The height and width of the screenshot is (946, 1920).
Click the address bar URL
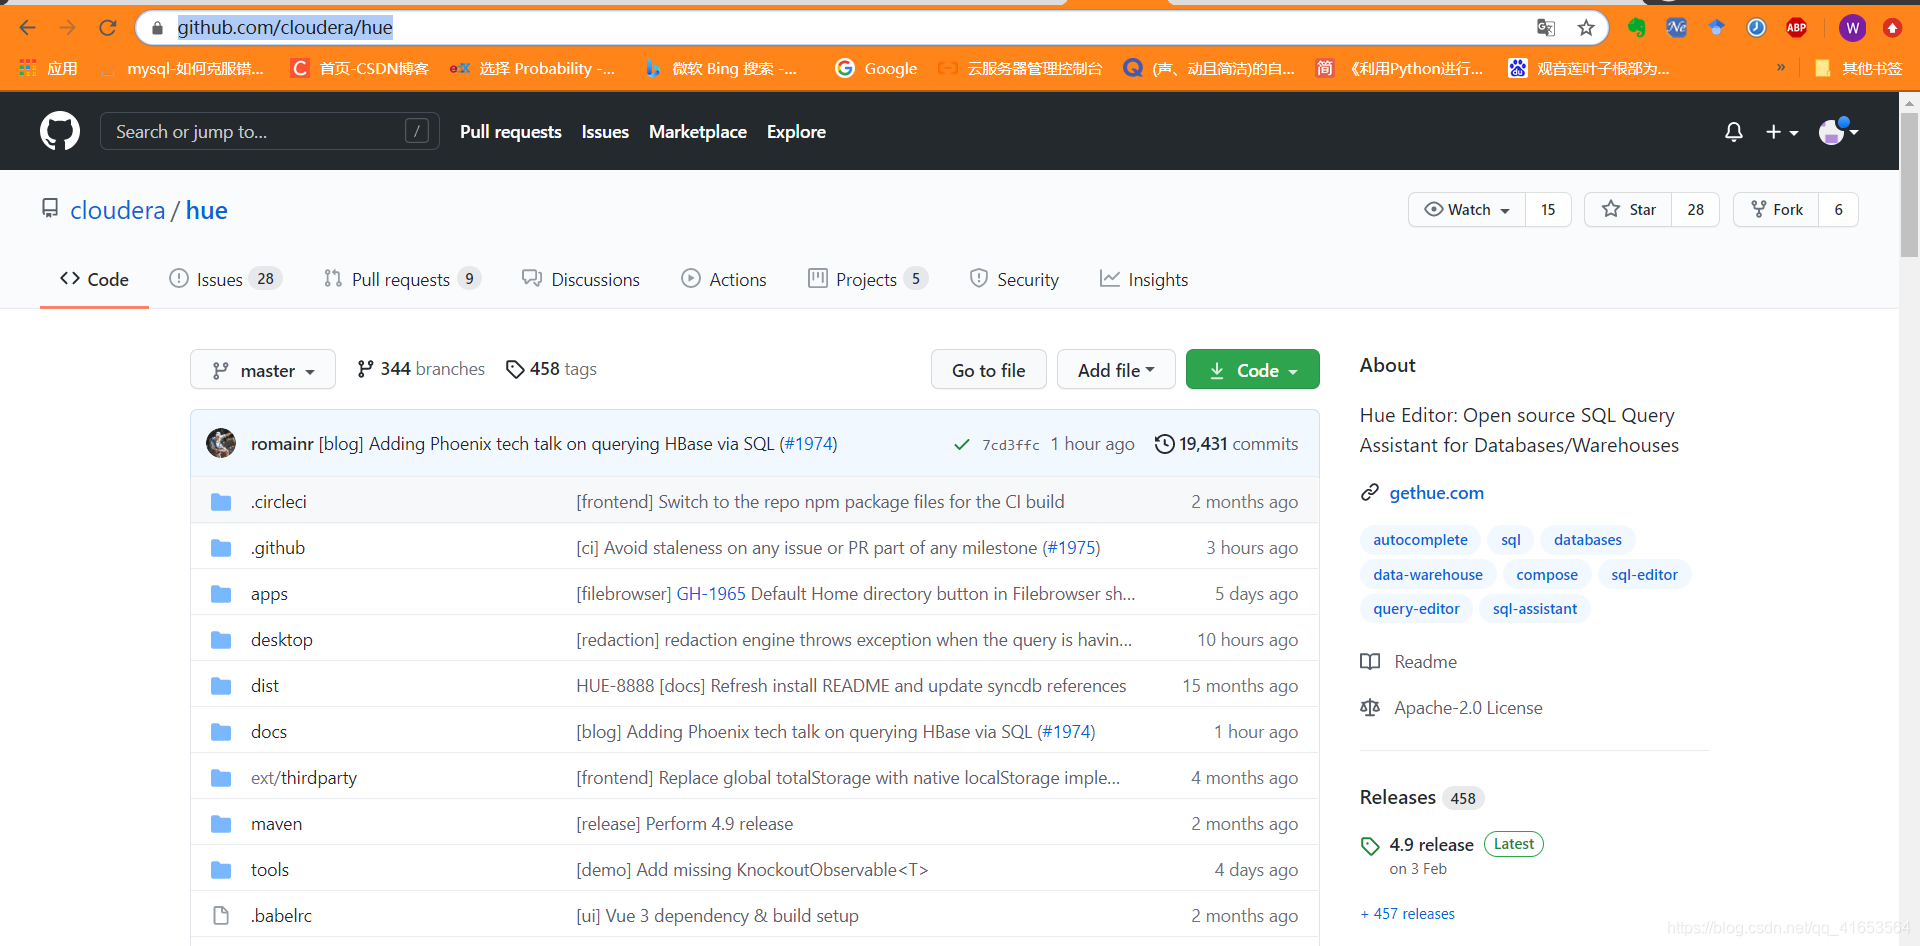point(285,28)
